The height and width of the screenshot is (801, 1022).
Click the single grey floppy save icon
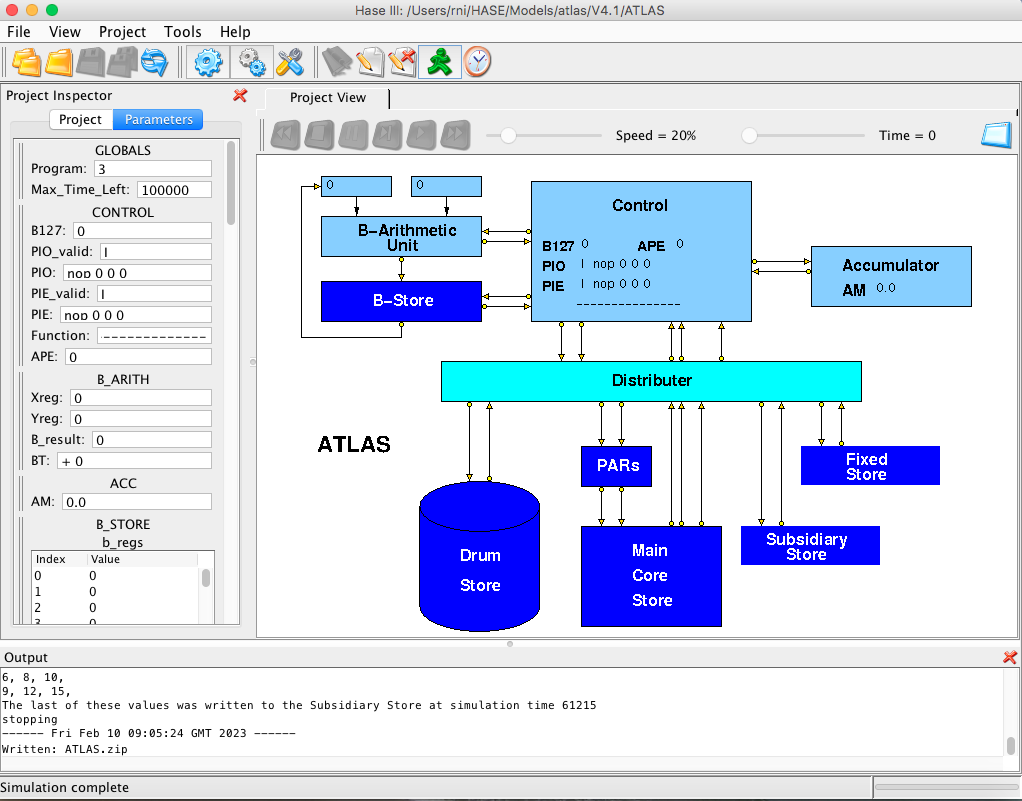coord(91,63)
